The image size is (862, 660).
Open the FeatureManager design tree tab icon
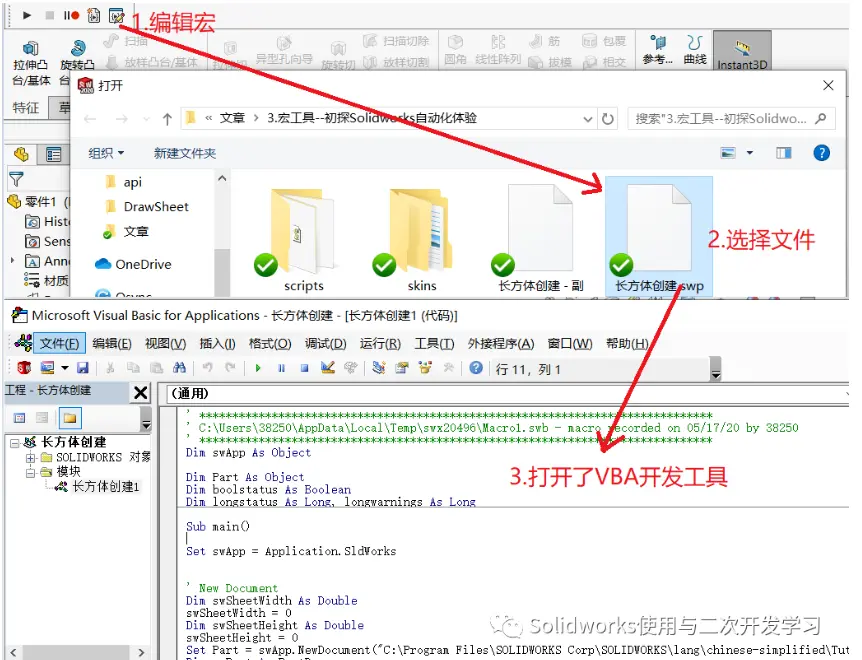tap(21, 154)
